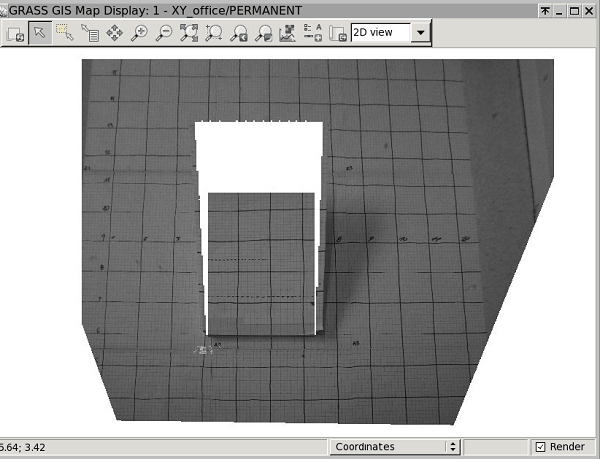Screen dimensions: 600x459
Task: Click the white rectangle in the map canvas
Action: [258, 155]
